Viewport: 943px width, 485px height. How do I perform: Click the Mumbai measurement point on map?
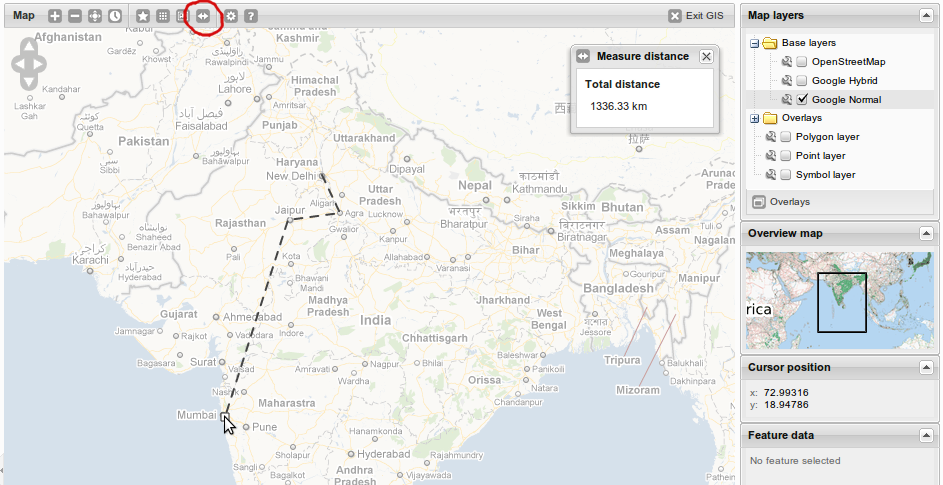(224, 416)
